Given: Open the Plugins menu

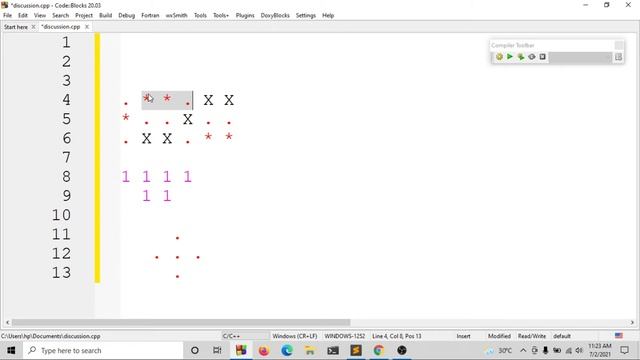Looking at the screenshot, I should click(245, 16).
